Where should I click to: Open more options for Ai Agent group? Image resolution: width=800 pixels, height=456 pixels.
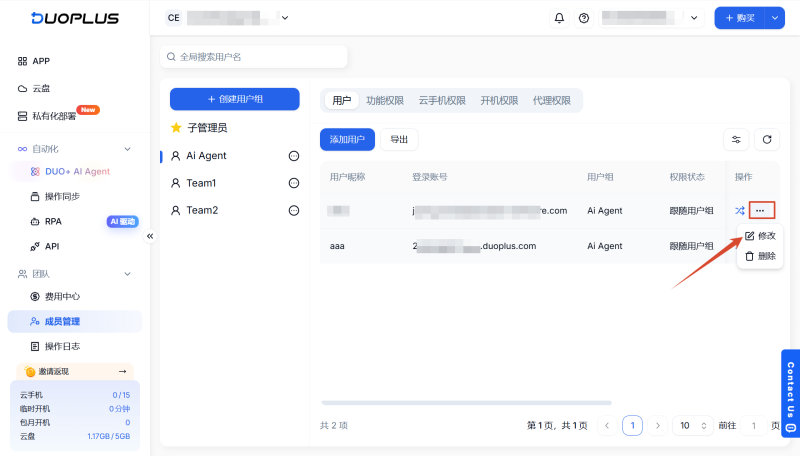tap(294, 156)
